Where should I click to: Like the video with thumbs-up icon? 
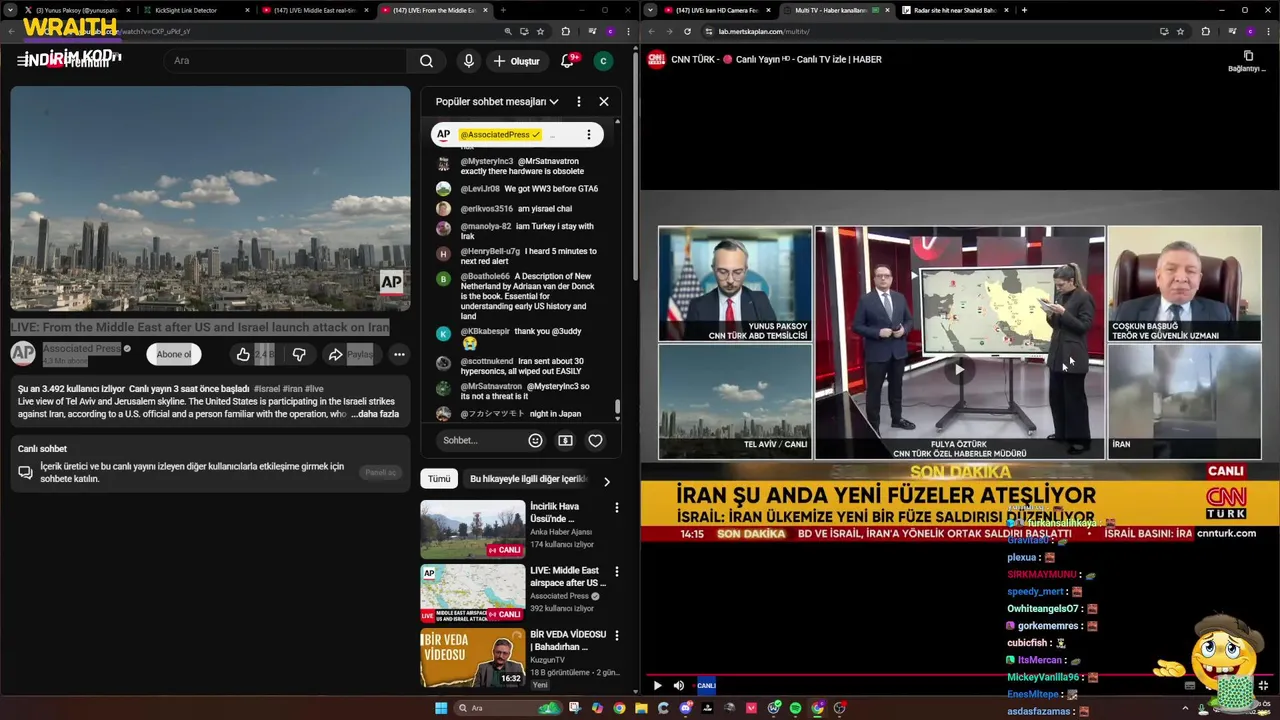tap(243, 354)
